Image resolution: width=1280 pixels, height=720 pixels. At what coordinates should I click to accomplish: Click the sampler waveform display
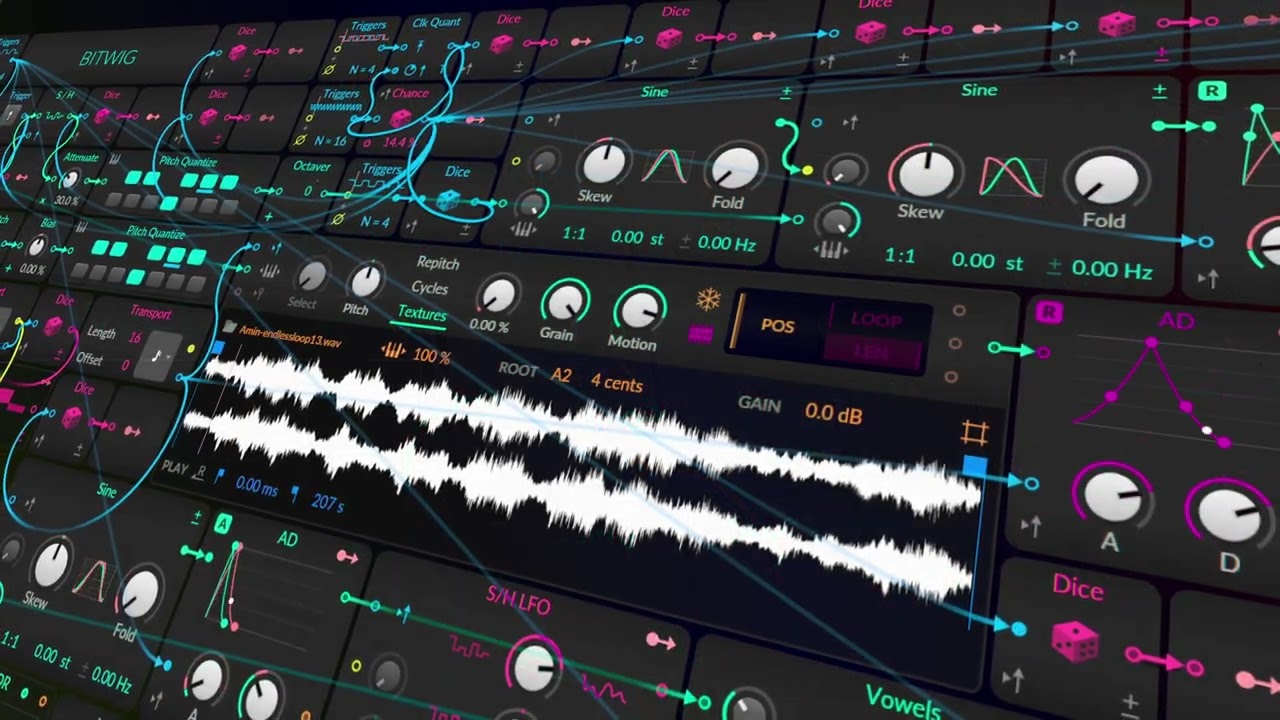tap(585, 470)
